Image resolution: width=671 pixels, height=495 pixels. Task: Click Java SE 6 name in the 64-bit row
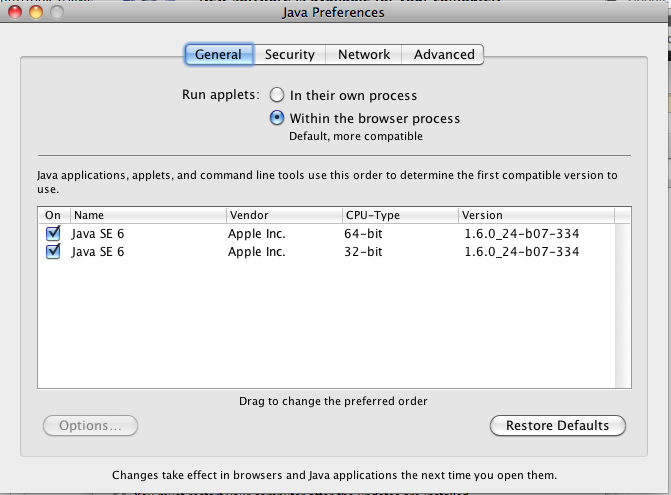98,234
